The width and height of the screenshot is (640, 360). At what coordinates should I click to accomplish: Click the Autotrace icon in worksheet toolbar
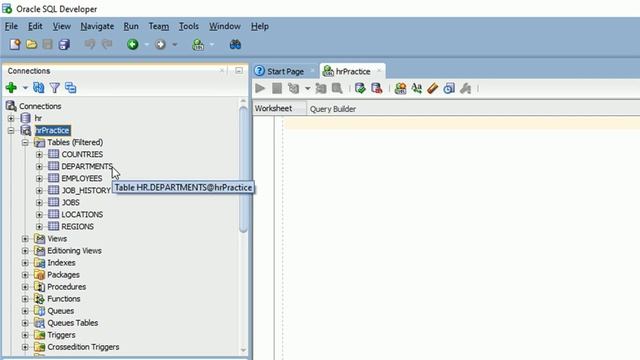[x=321, y=88]
